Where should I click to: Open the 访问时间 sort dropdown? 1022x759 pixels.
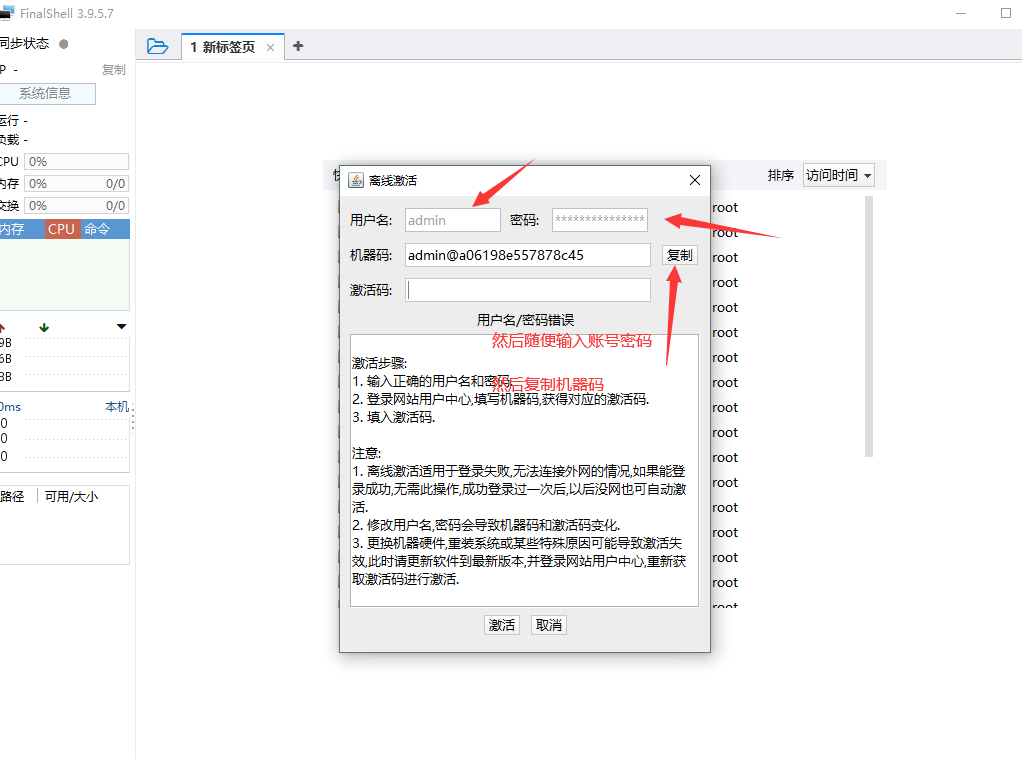838,175
